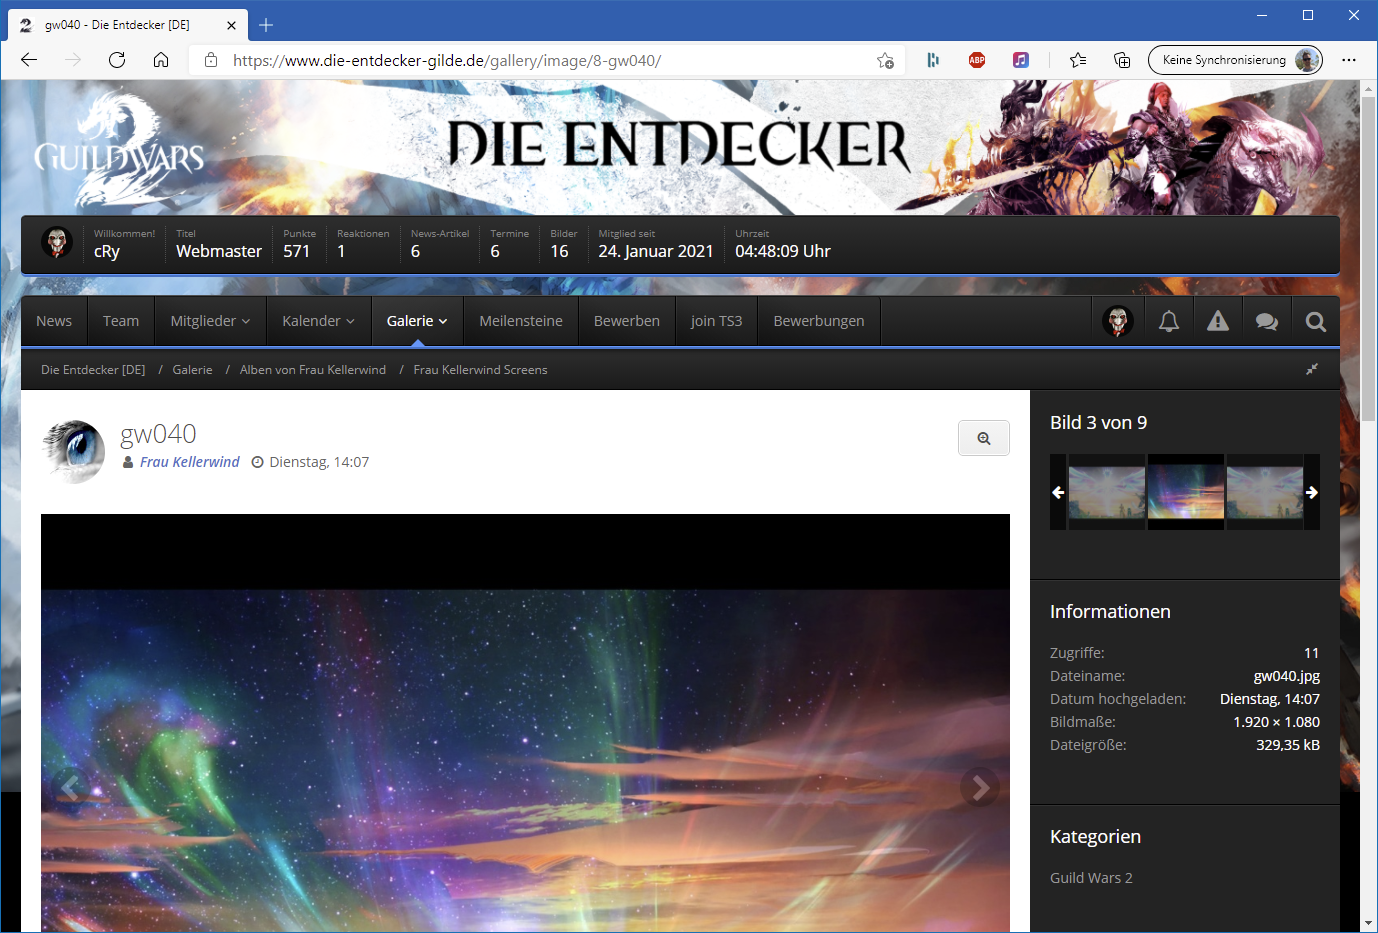Screen dimensions: 1378x933
Task: Open site search magnifier icon
Action: tap(1316, 321)
